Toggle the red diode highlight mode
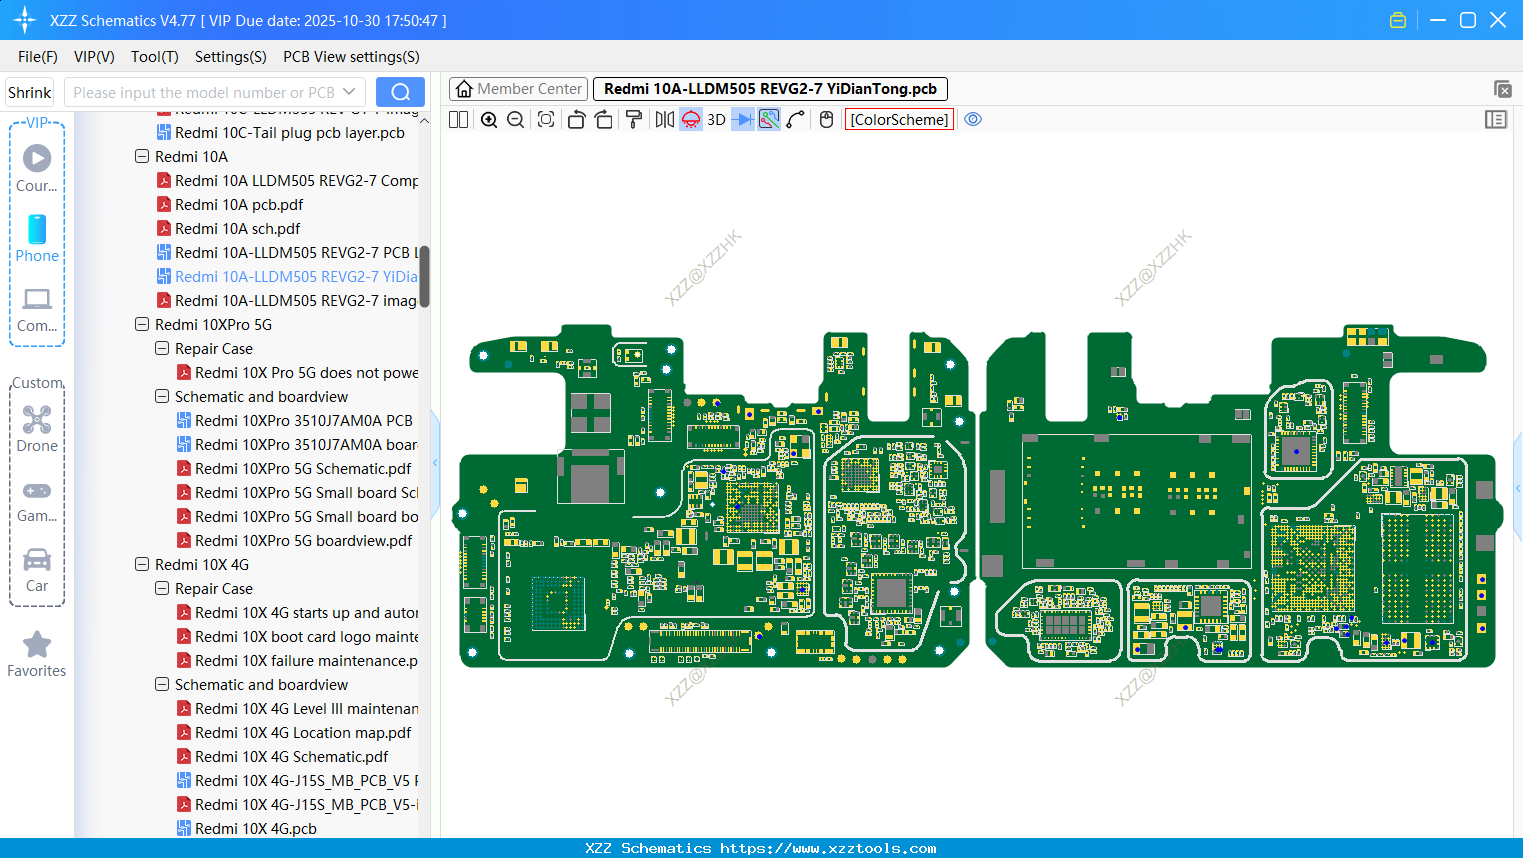1523x858 pixels. tap(690, 119)
